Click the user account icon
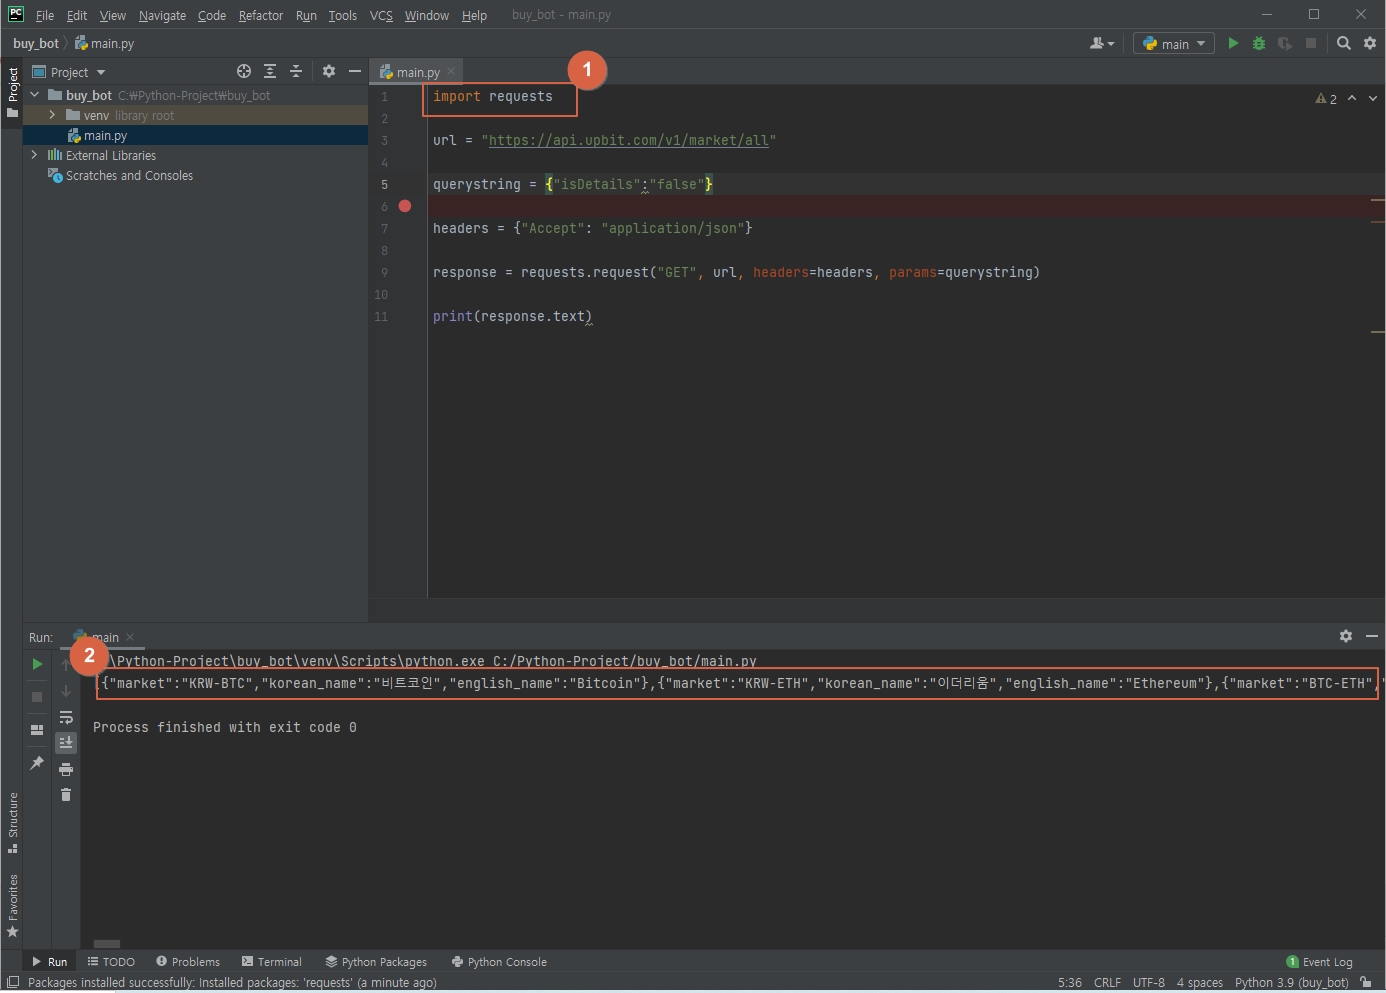 [1102, 43]
